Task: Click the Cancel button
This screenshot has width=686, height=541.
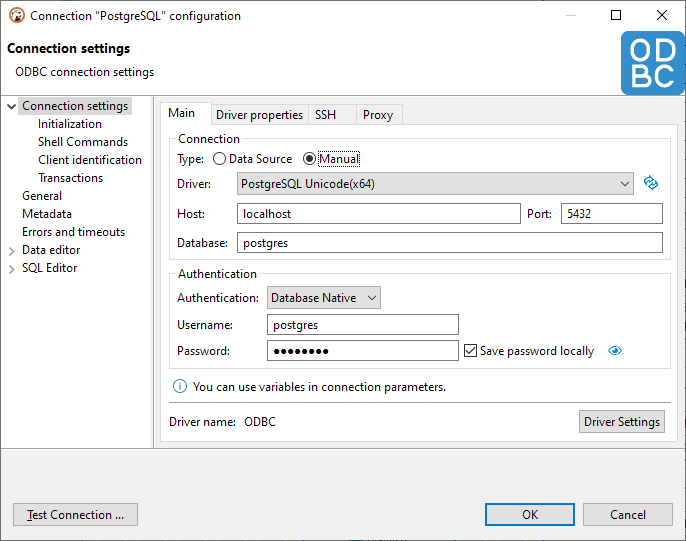Action: [628, 514]
